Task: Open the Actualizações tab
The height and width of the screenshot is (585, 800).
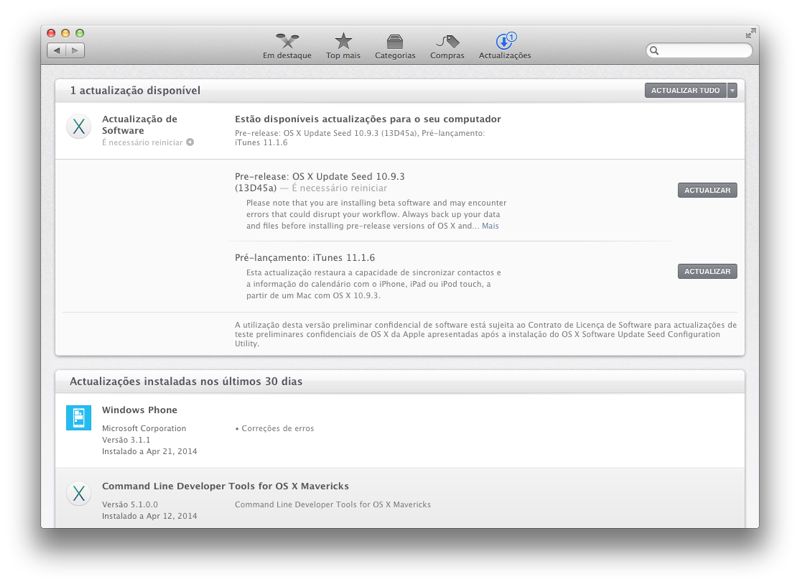Action: click(505, 46)
